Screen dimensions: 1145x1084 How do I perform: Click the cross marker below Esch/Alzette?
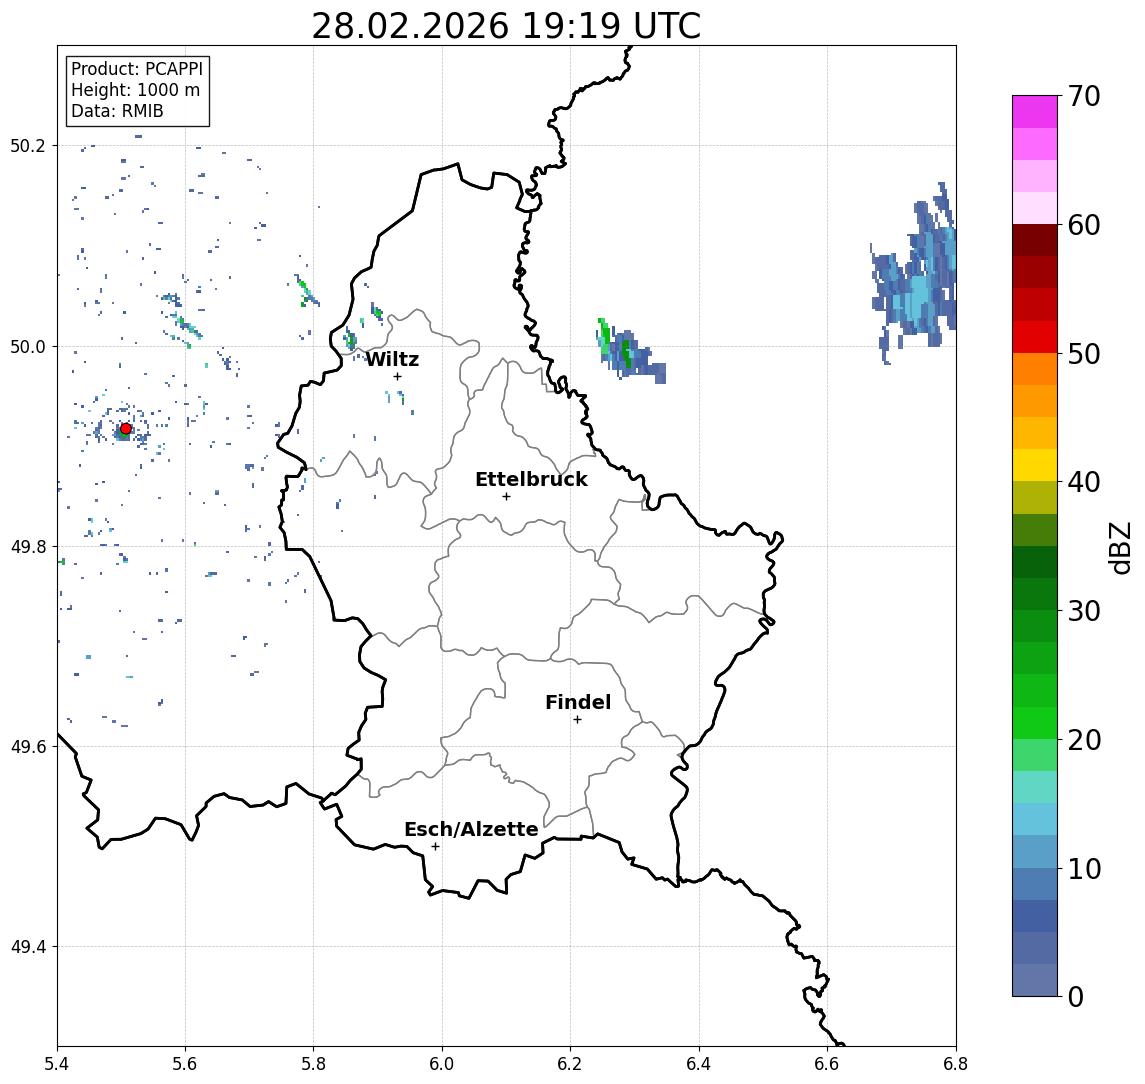pyautogui.click(x=435, y=847)
